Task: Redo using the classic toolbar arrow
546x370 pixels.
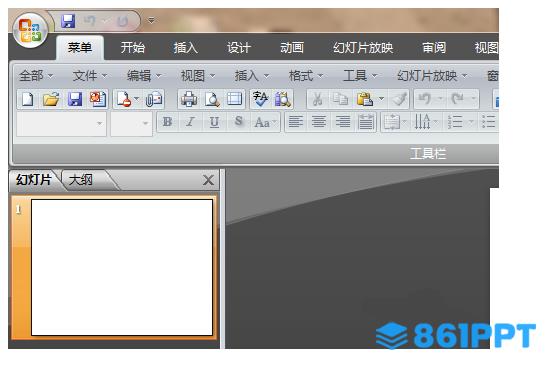Action: (x=457, y=99)
